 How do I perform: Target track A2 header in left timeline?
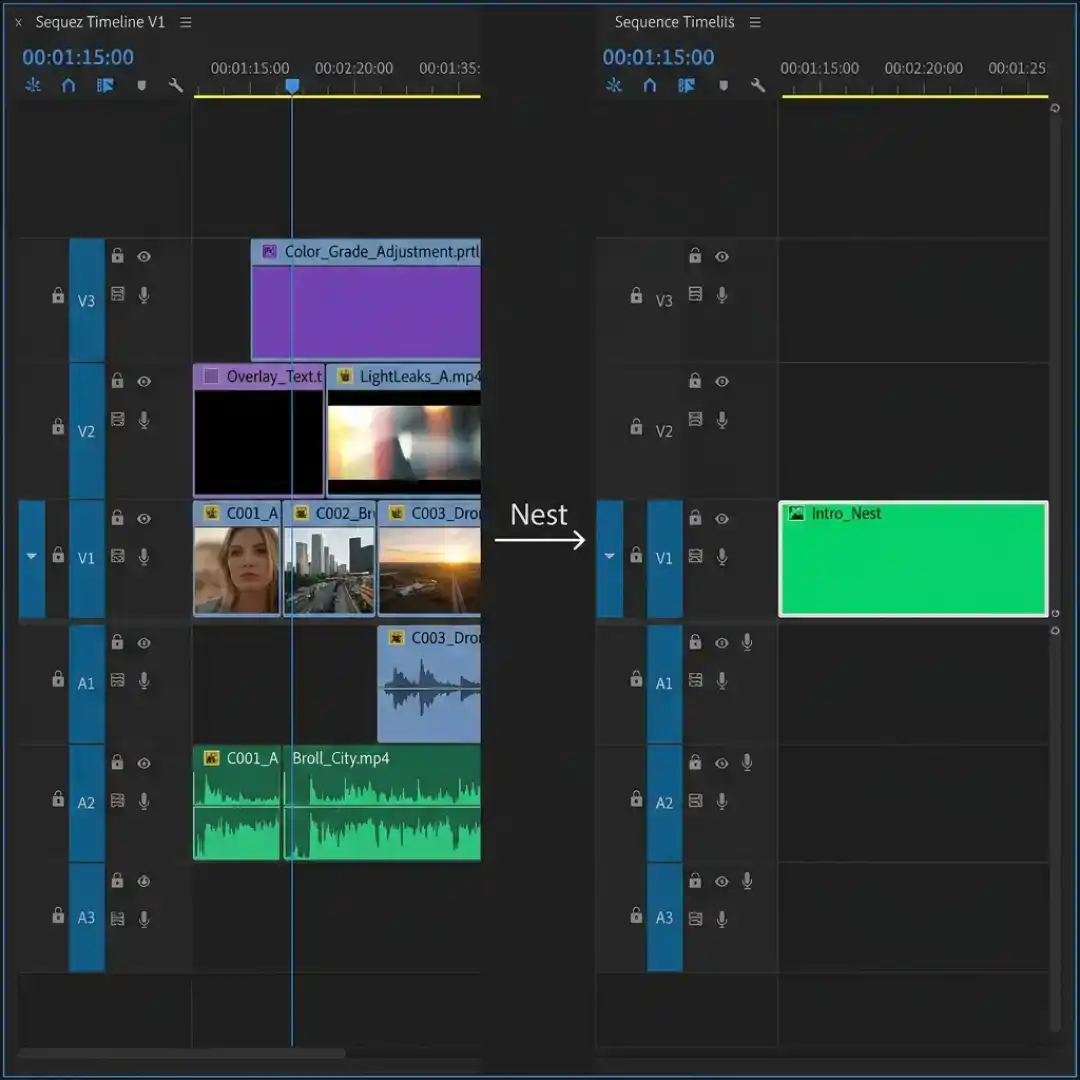pos(87,802)
